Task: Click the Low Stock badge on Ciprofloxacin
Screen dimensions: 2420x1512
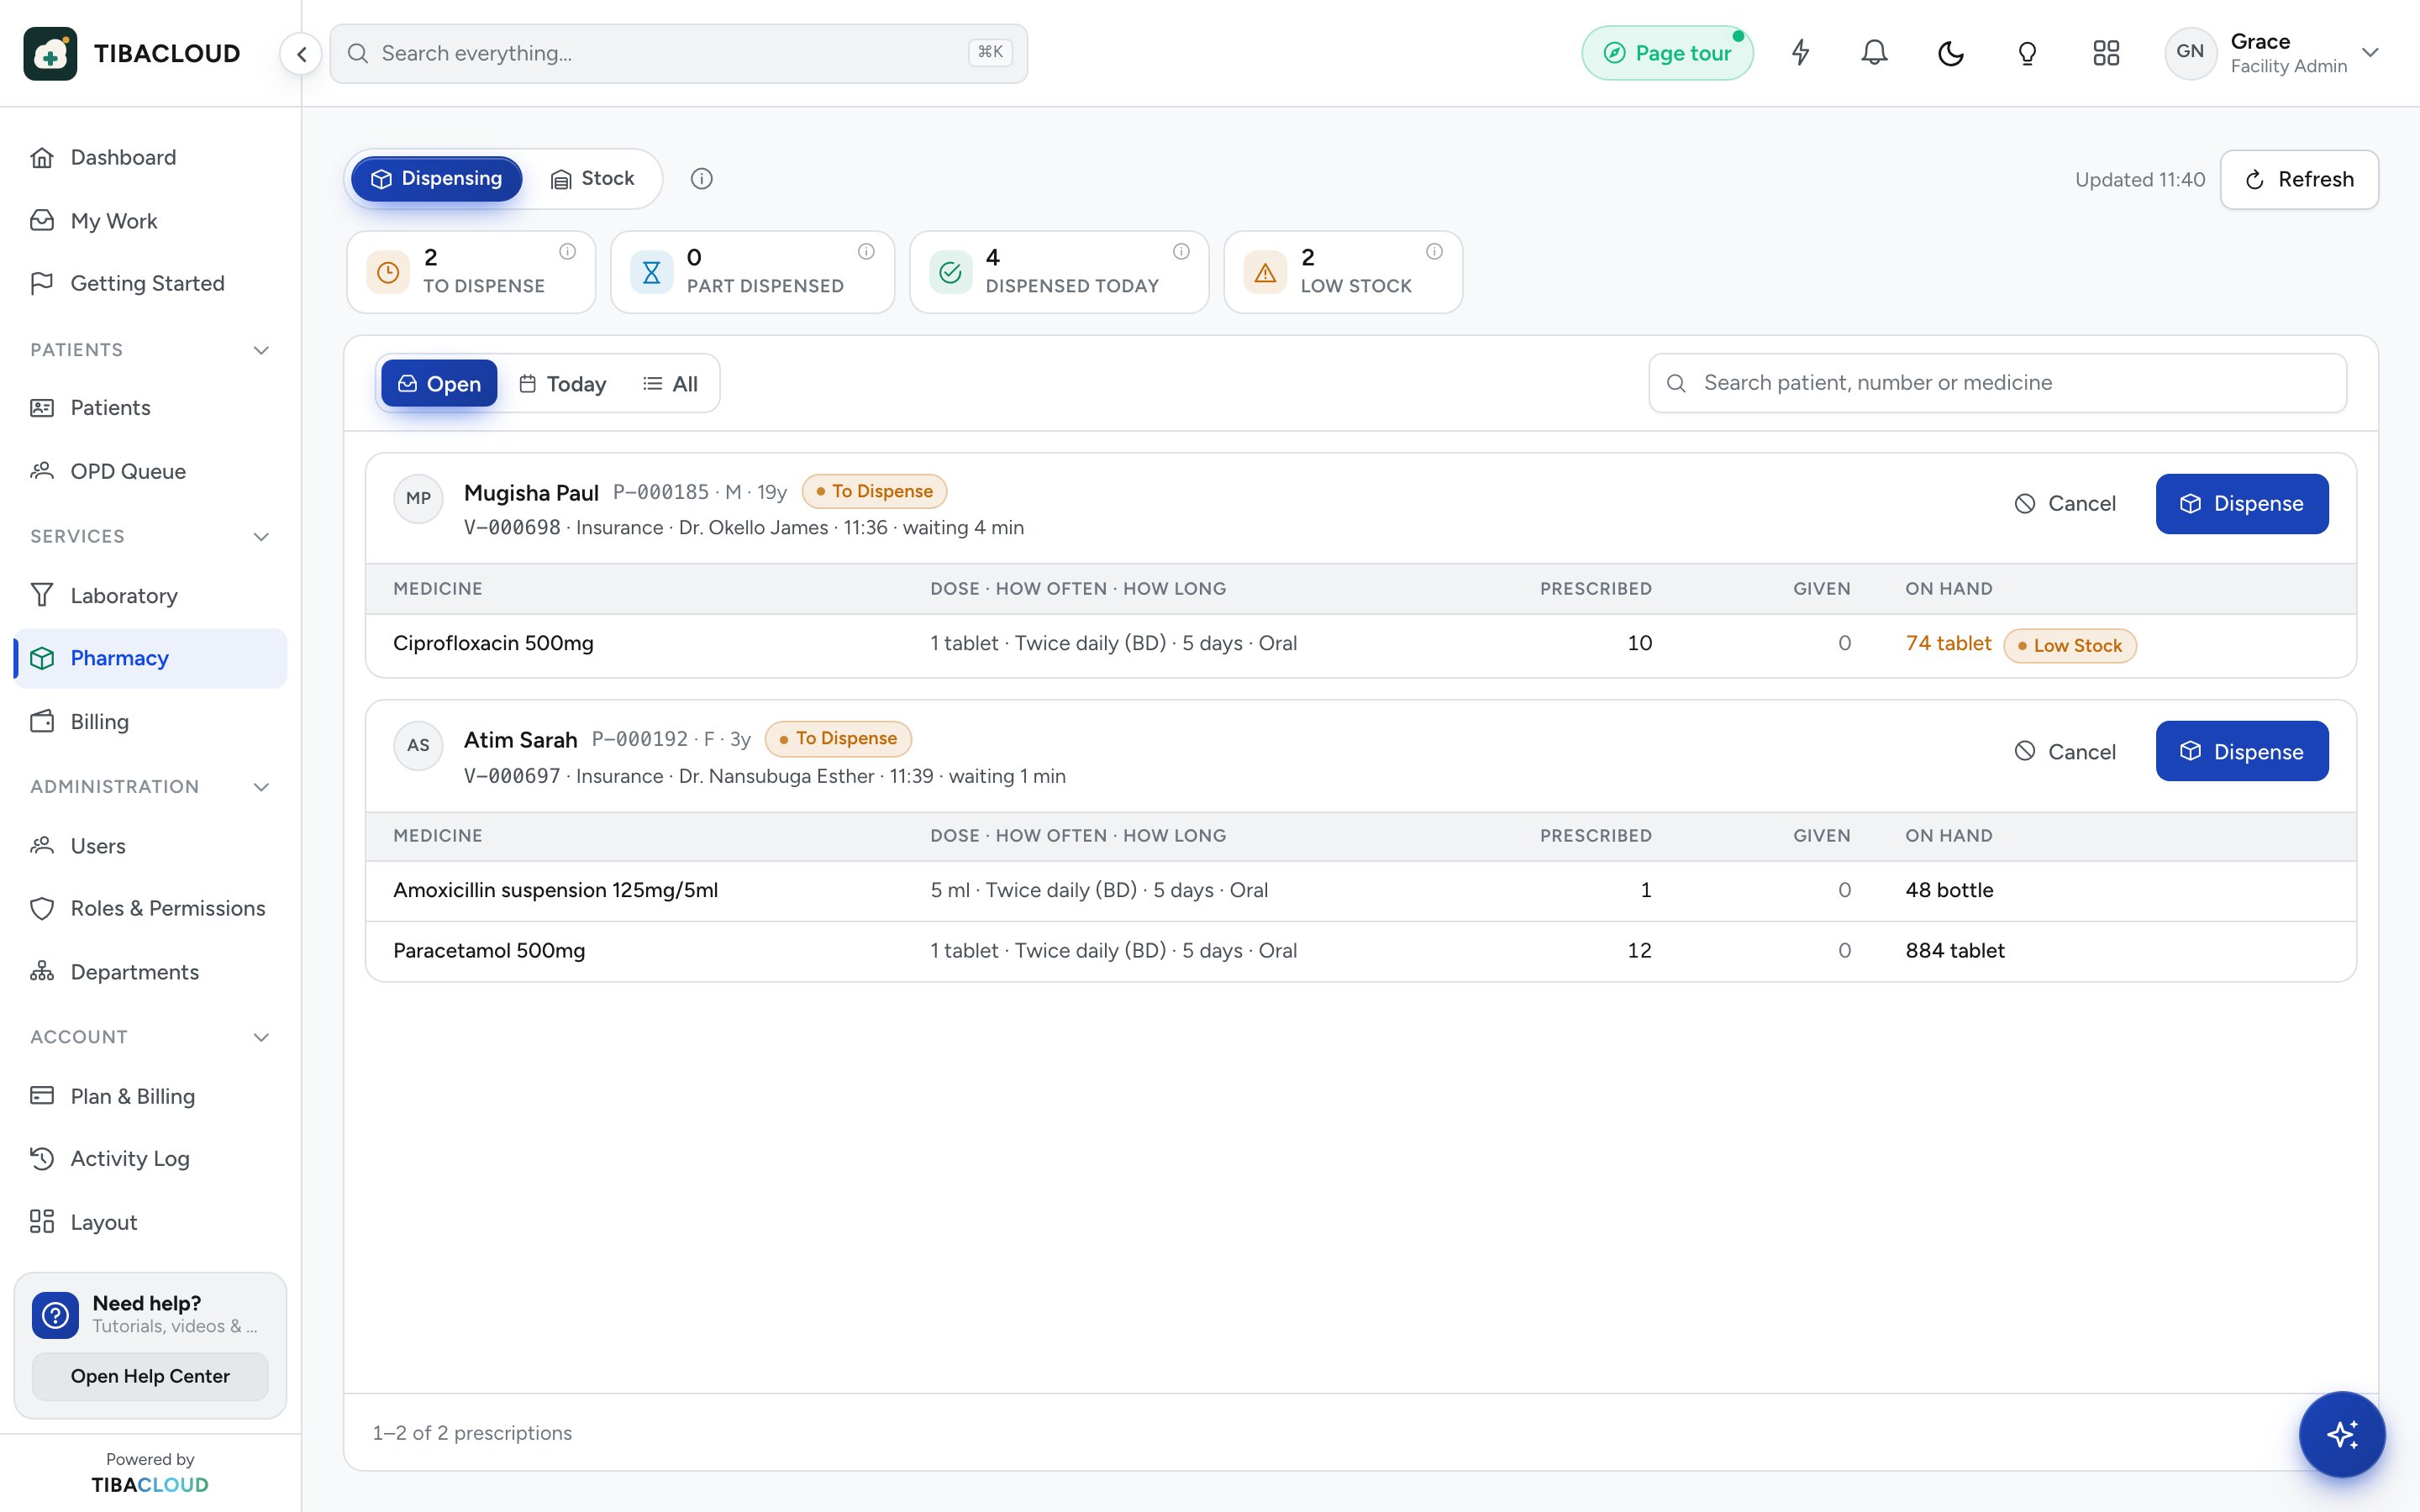Action: (2069, 646)
